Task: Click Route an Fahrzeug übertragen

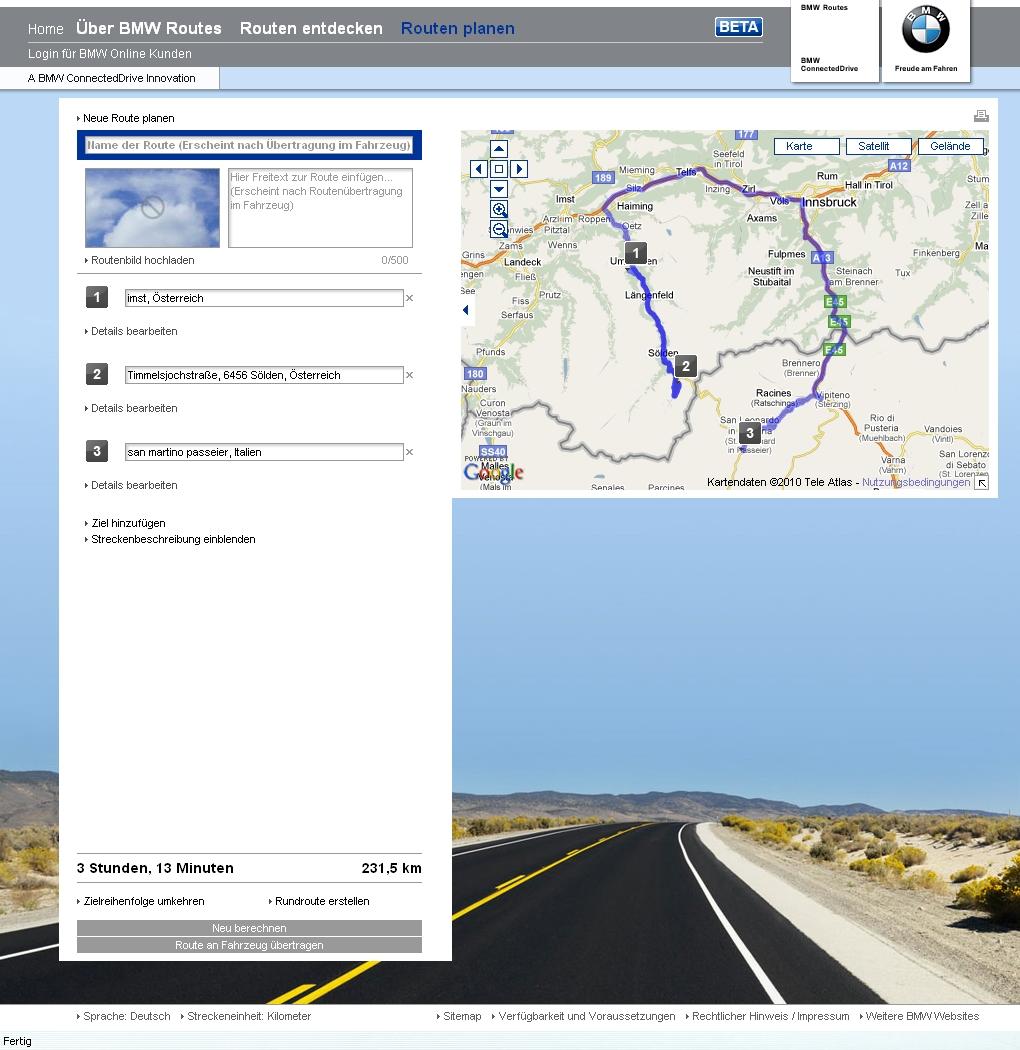Action: (249, 945)
